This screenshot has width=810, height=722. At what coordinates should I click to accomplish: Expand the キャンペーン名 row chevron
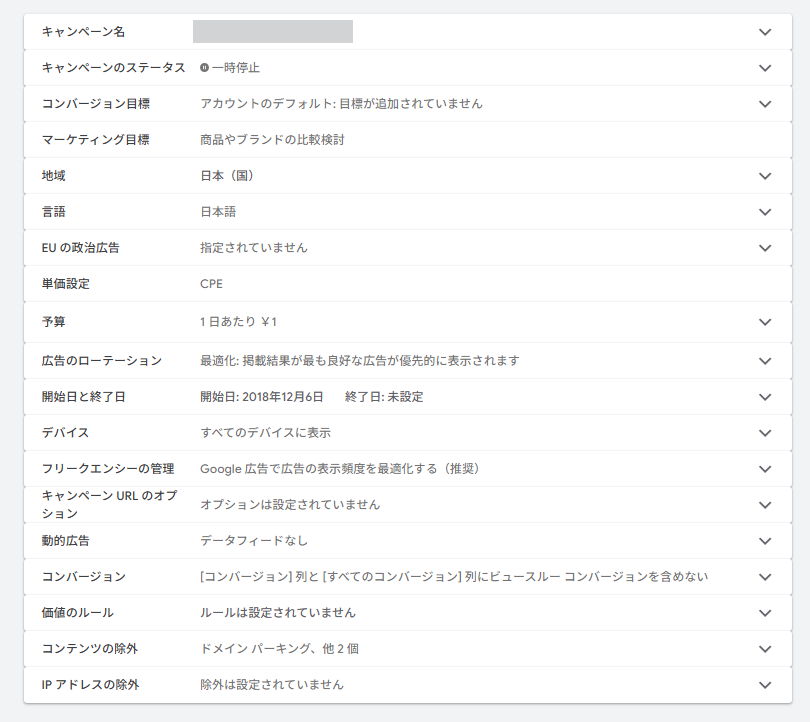coord(765,32)
